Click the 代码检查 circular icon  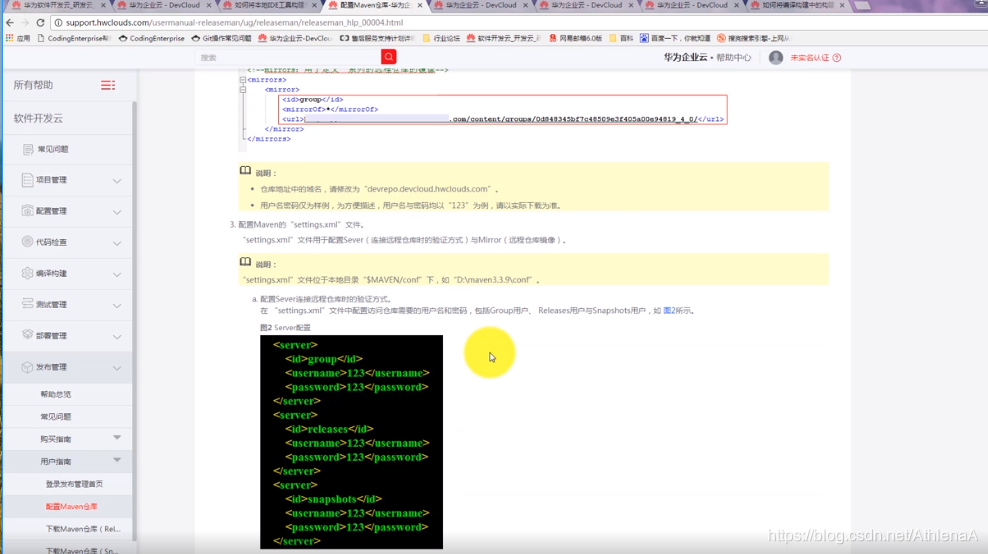tap(27, 241)
